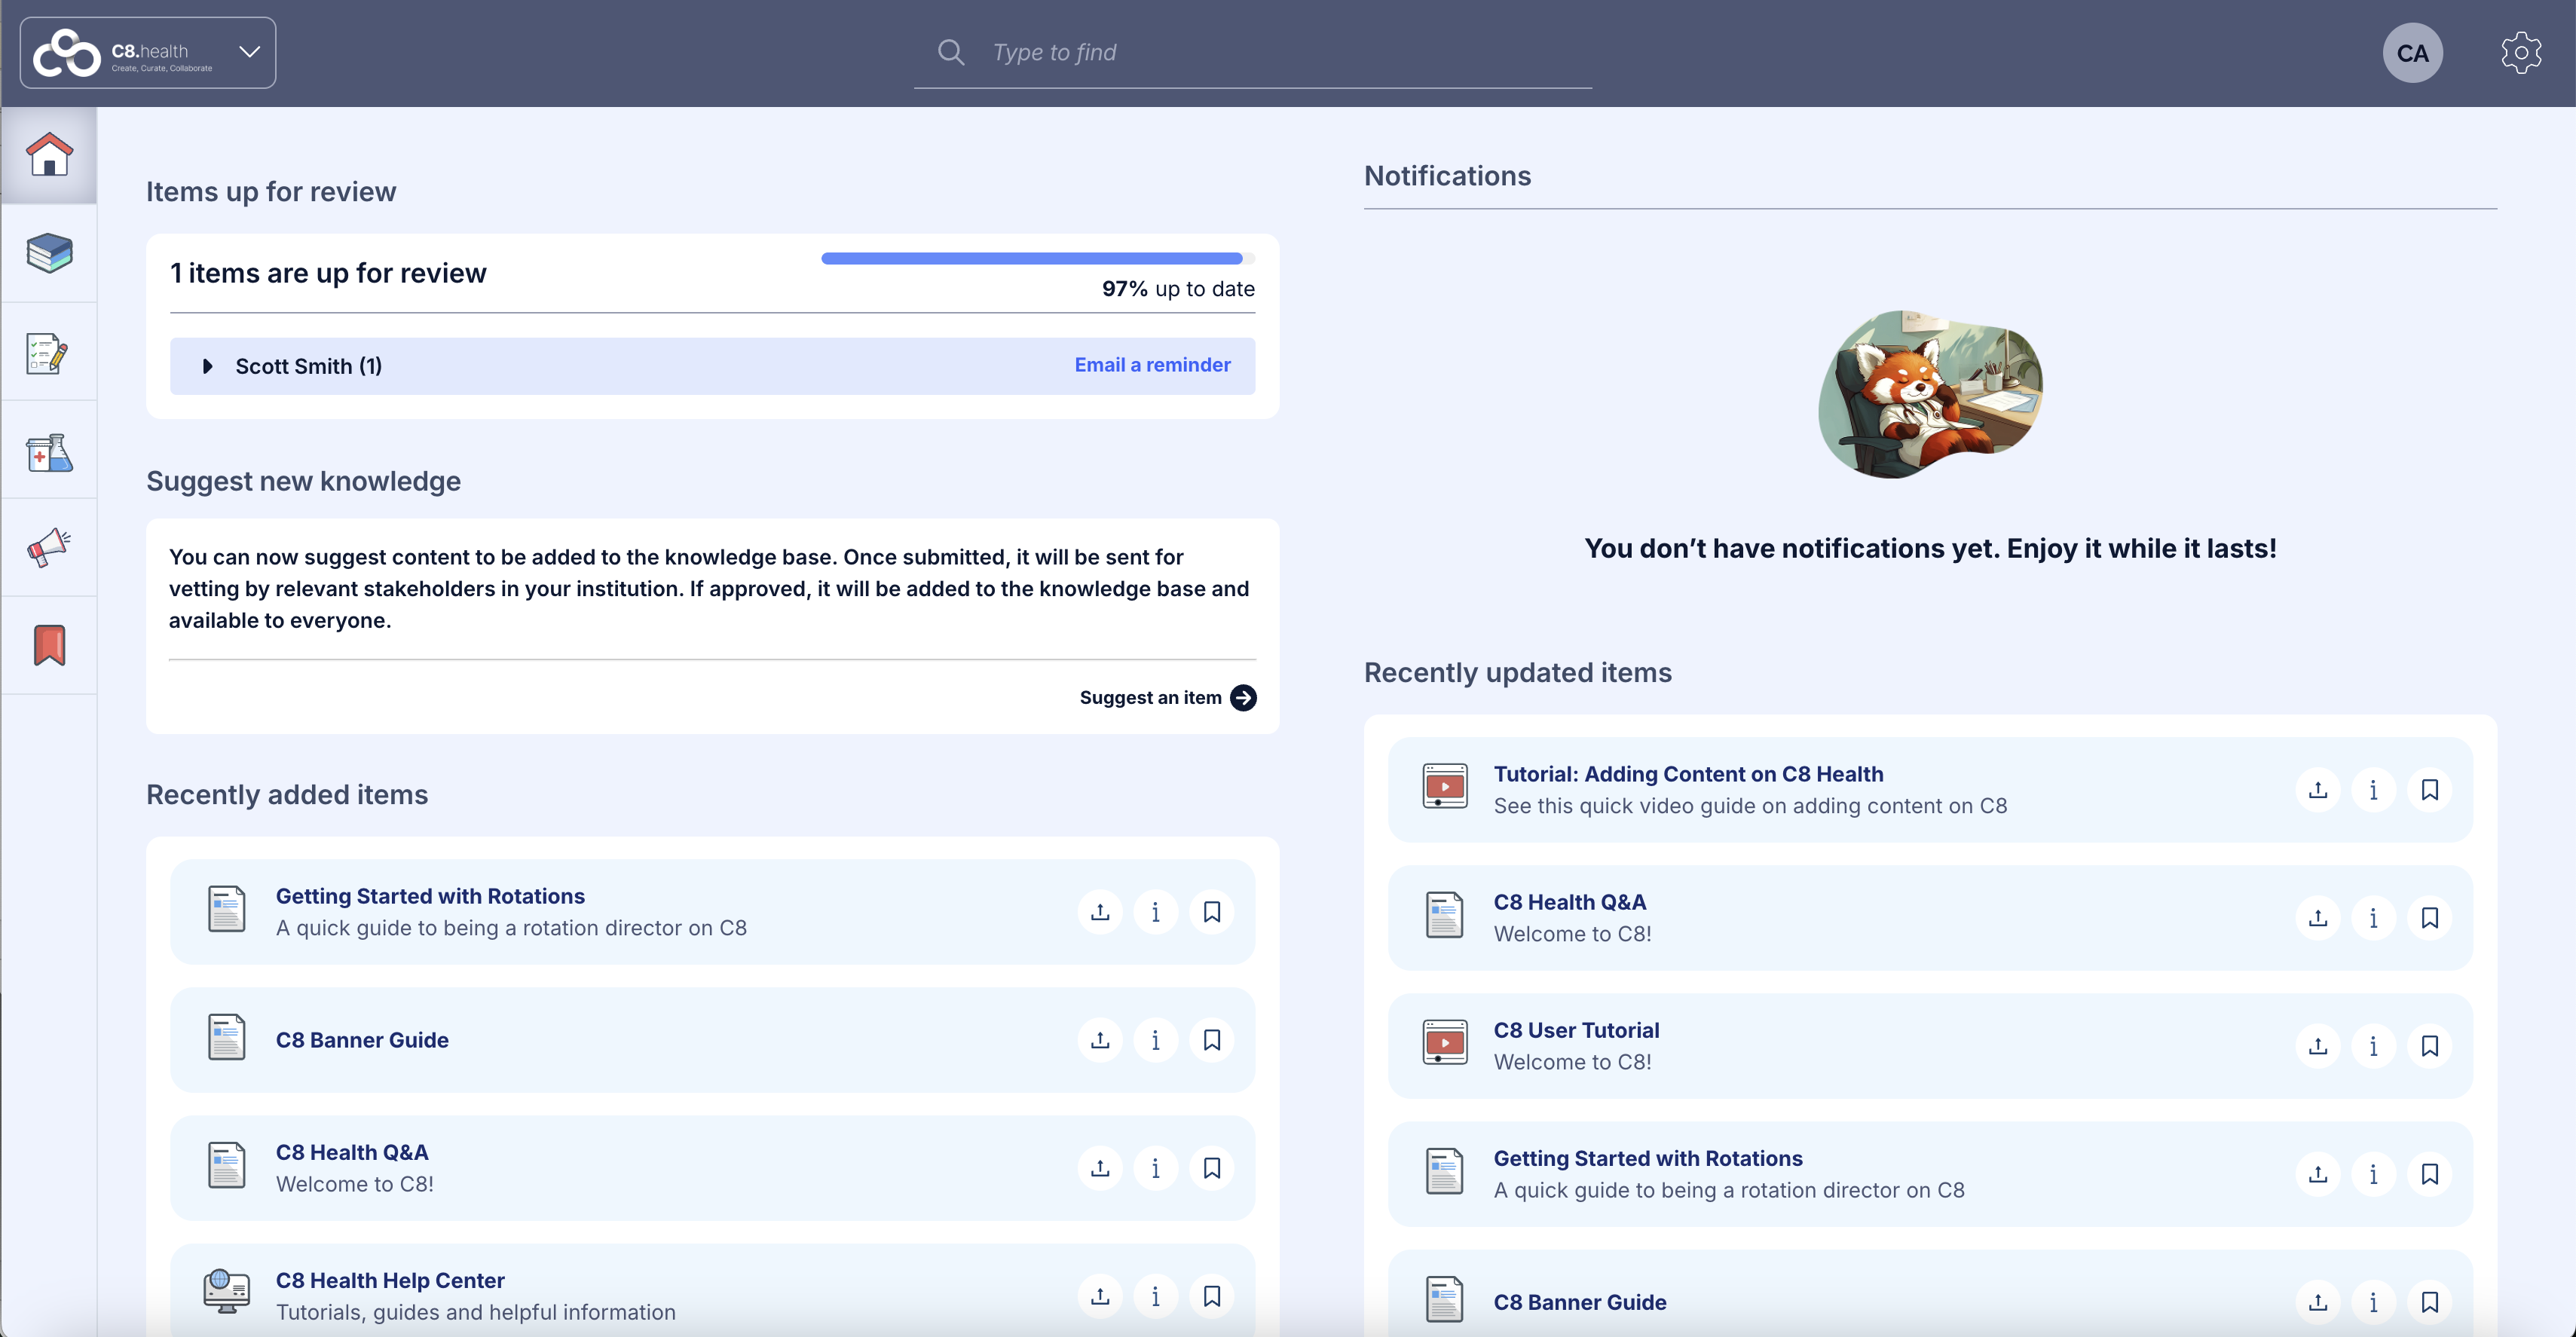Click Suggest an item button

1167,697
